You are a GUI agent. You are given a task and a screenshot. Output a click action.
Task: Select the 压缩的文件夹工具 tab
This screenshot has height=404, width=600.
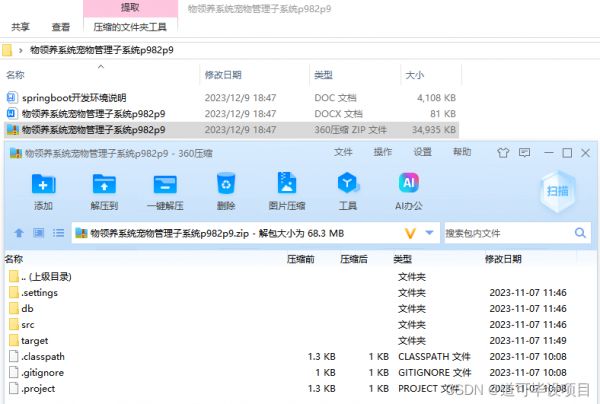130,27
